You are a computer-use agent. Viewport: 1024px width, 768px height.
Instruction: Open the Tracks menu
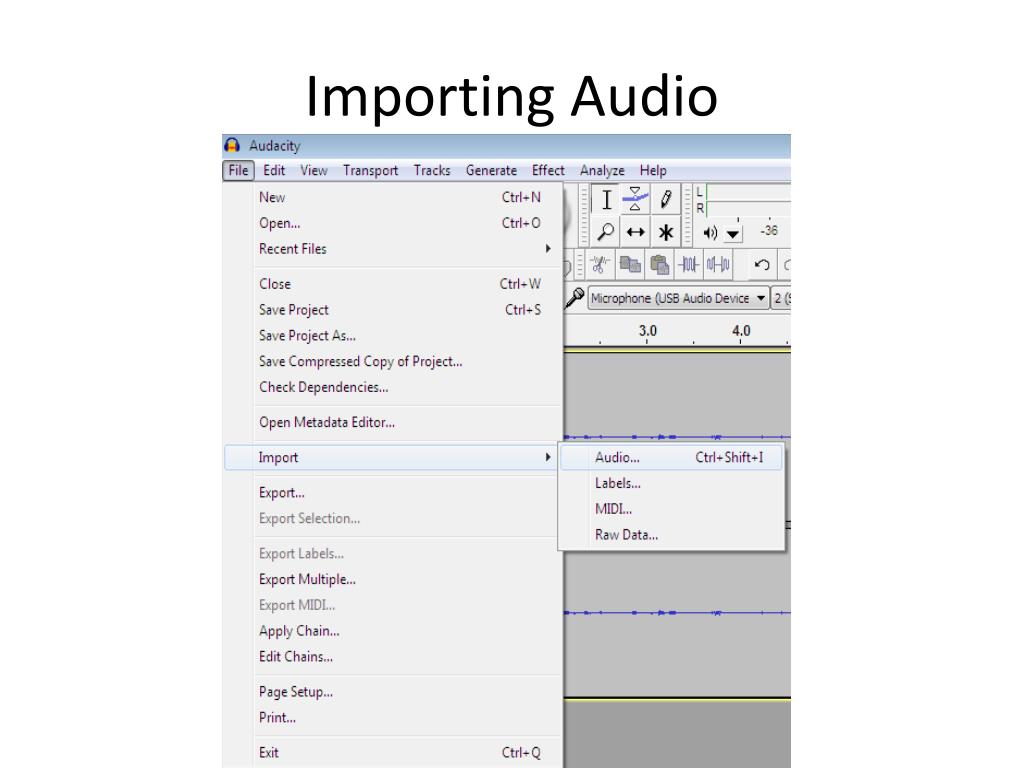[x=432, y=170]
